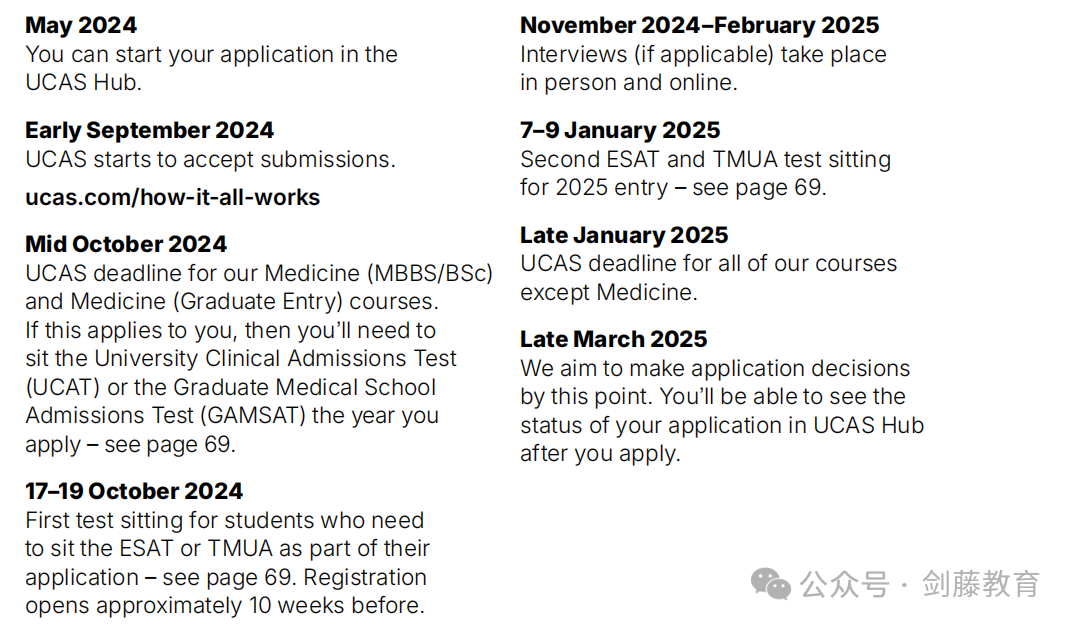The image size is (1074, 627).
Task: Click the 'Interviews (if applicable) take place' line
Action: point(703,55)
